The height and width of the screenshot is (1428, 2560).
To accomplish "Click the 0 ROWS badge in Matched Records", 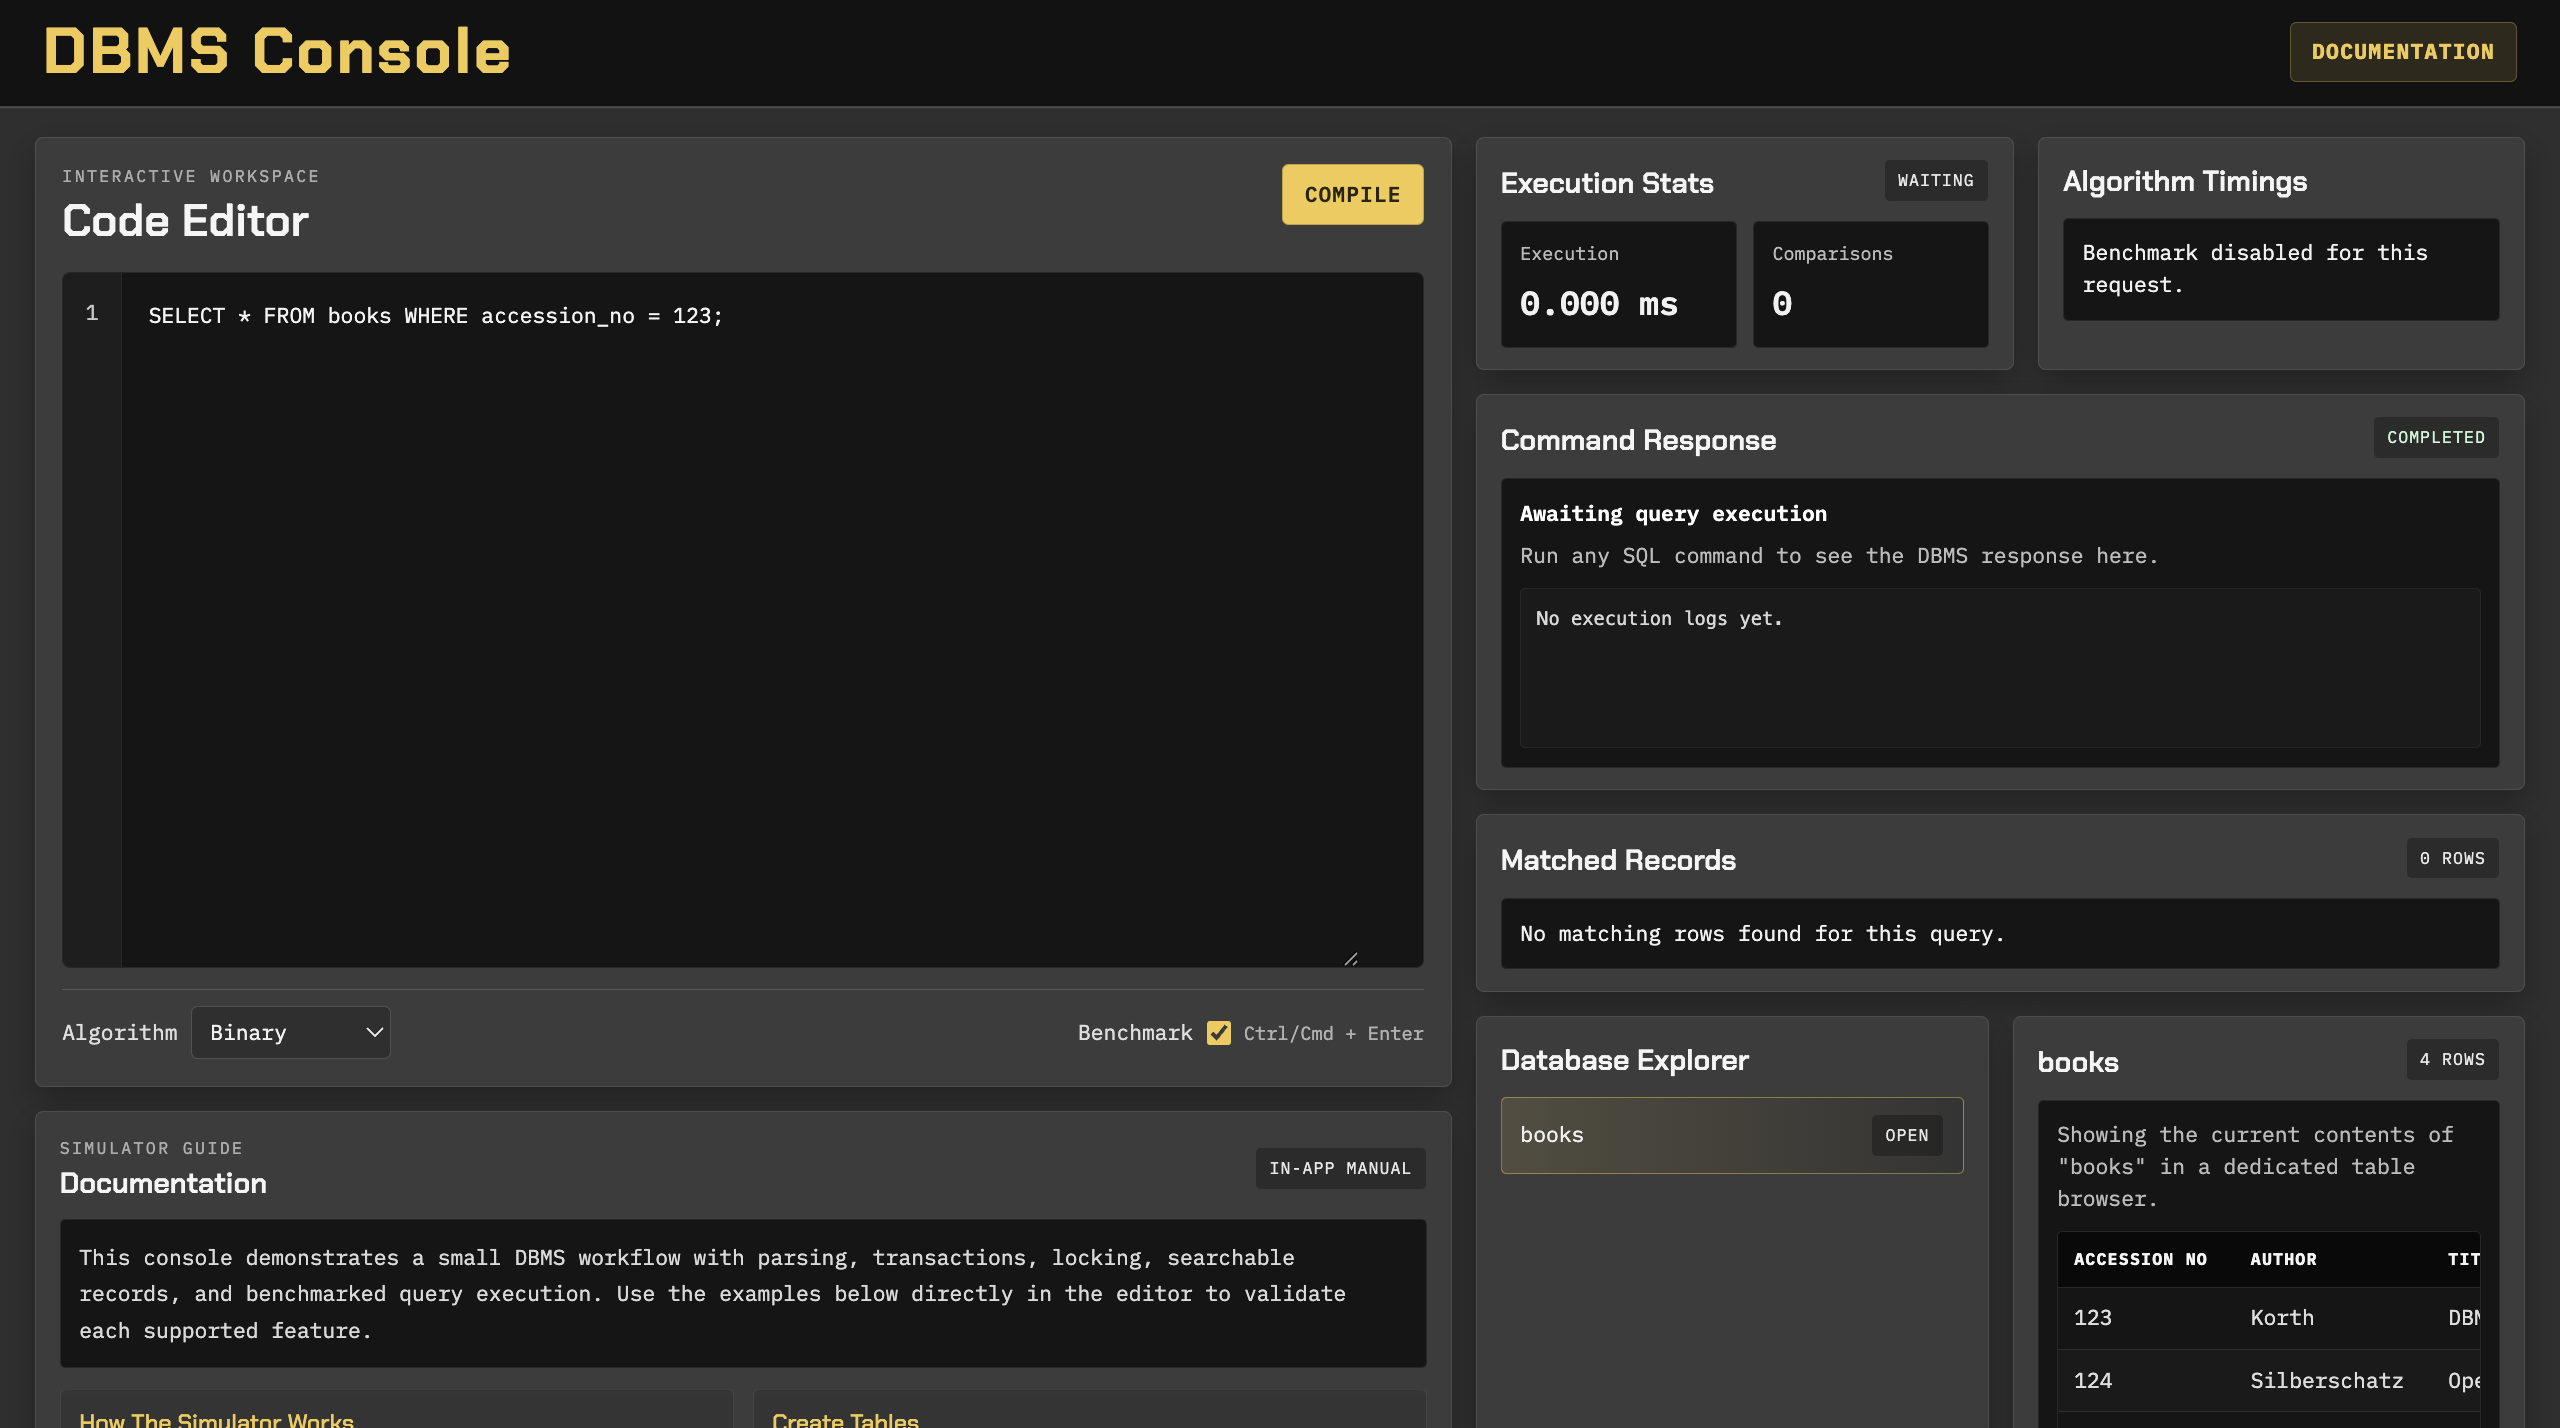I will pyautogui.click(x=2452, y=858).
